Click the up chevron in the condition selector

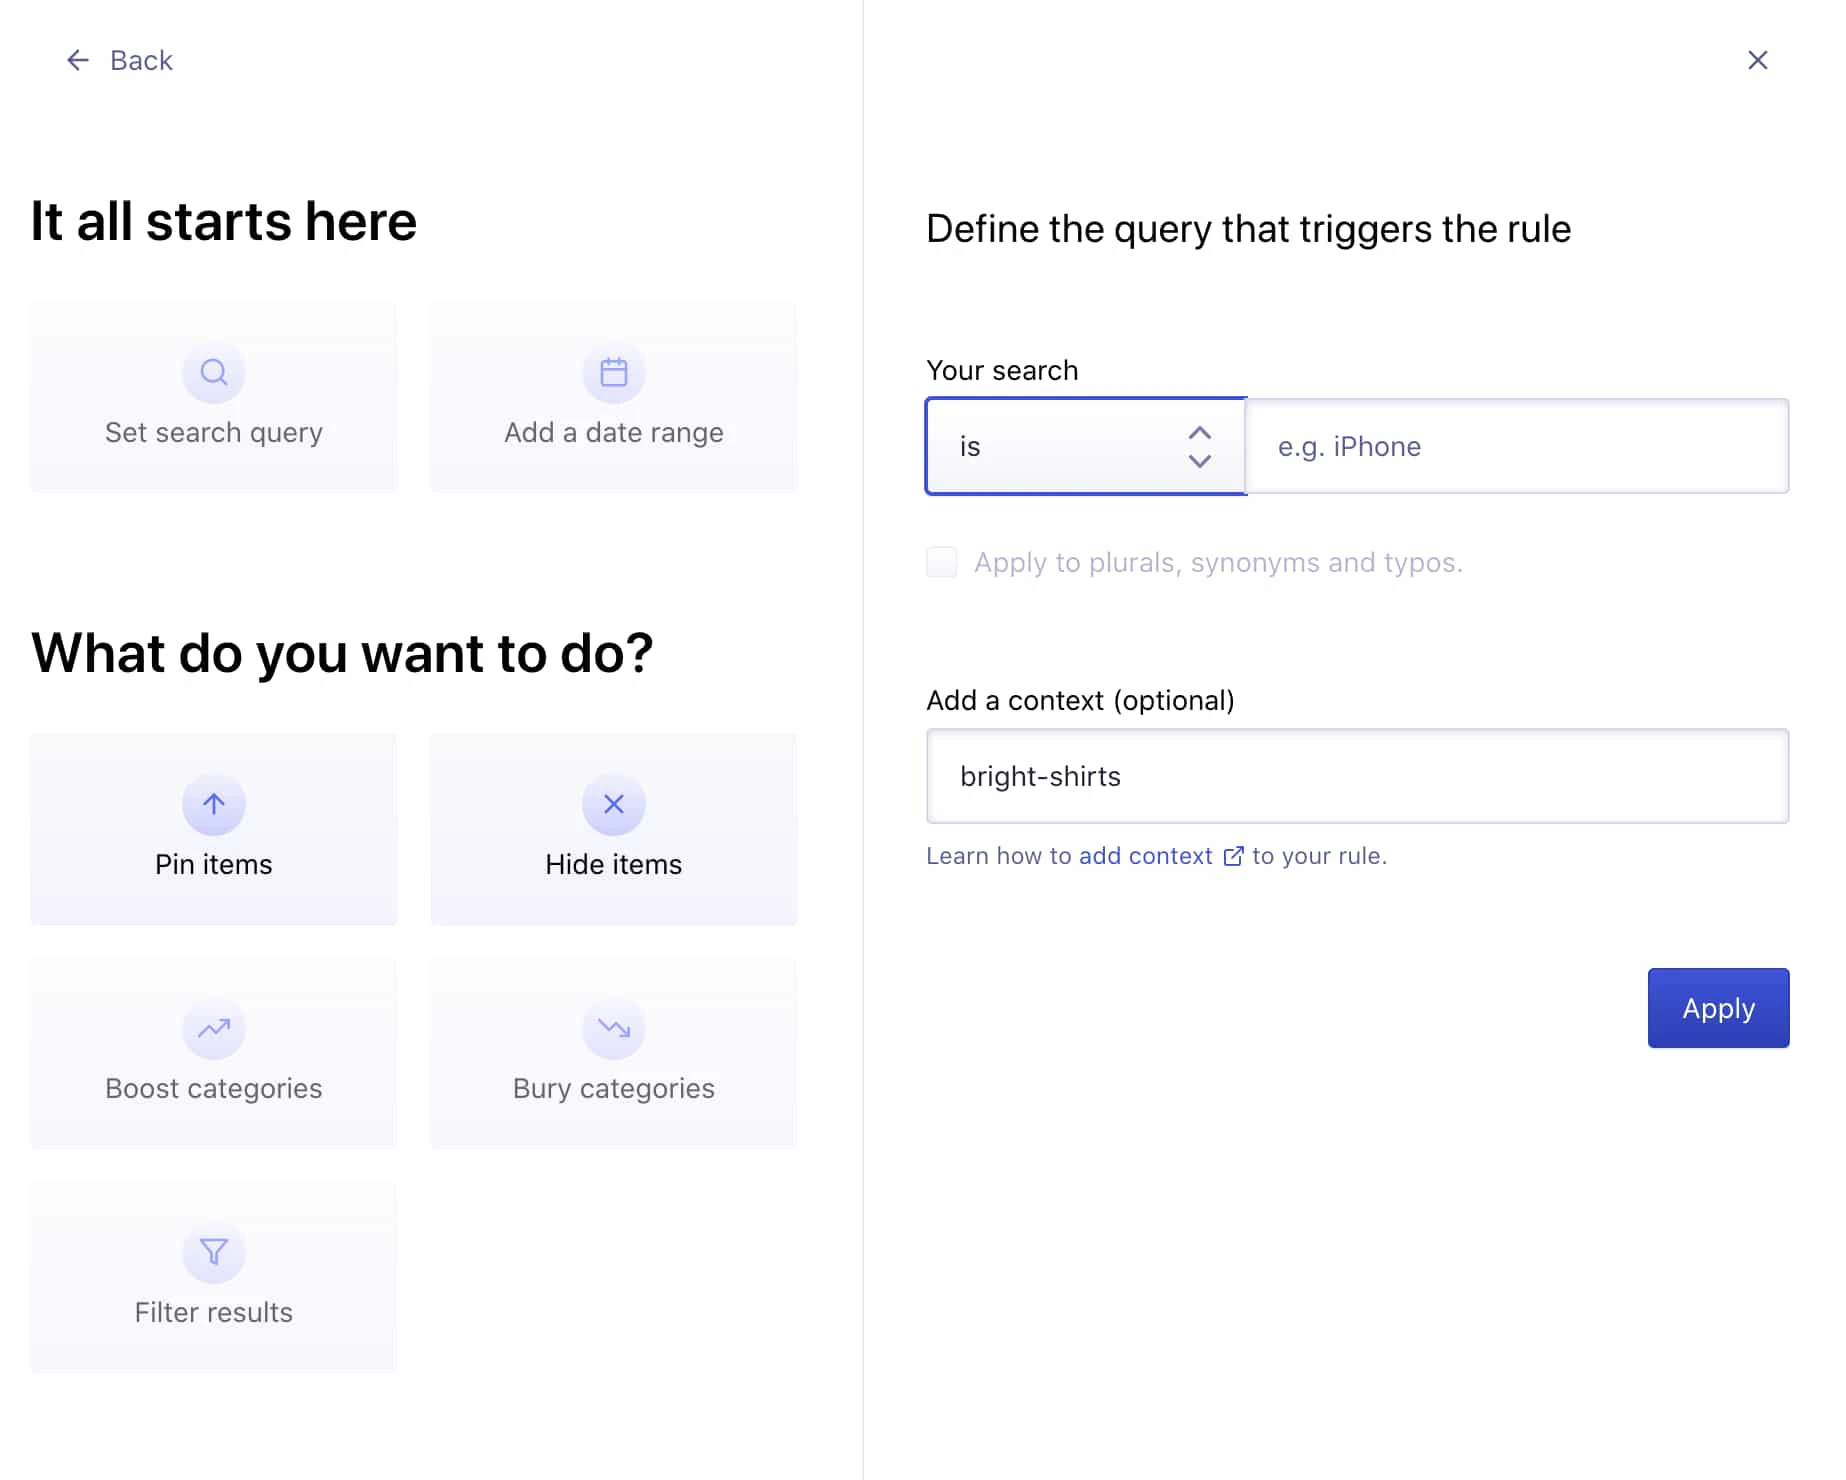point(1199,432)
